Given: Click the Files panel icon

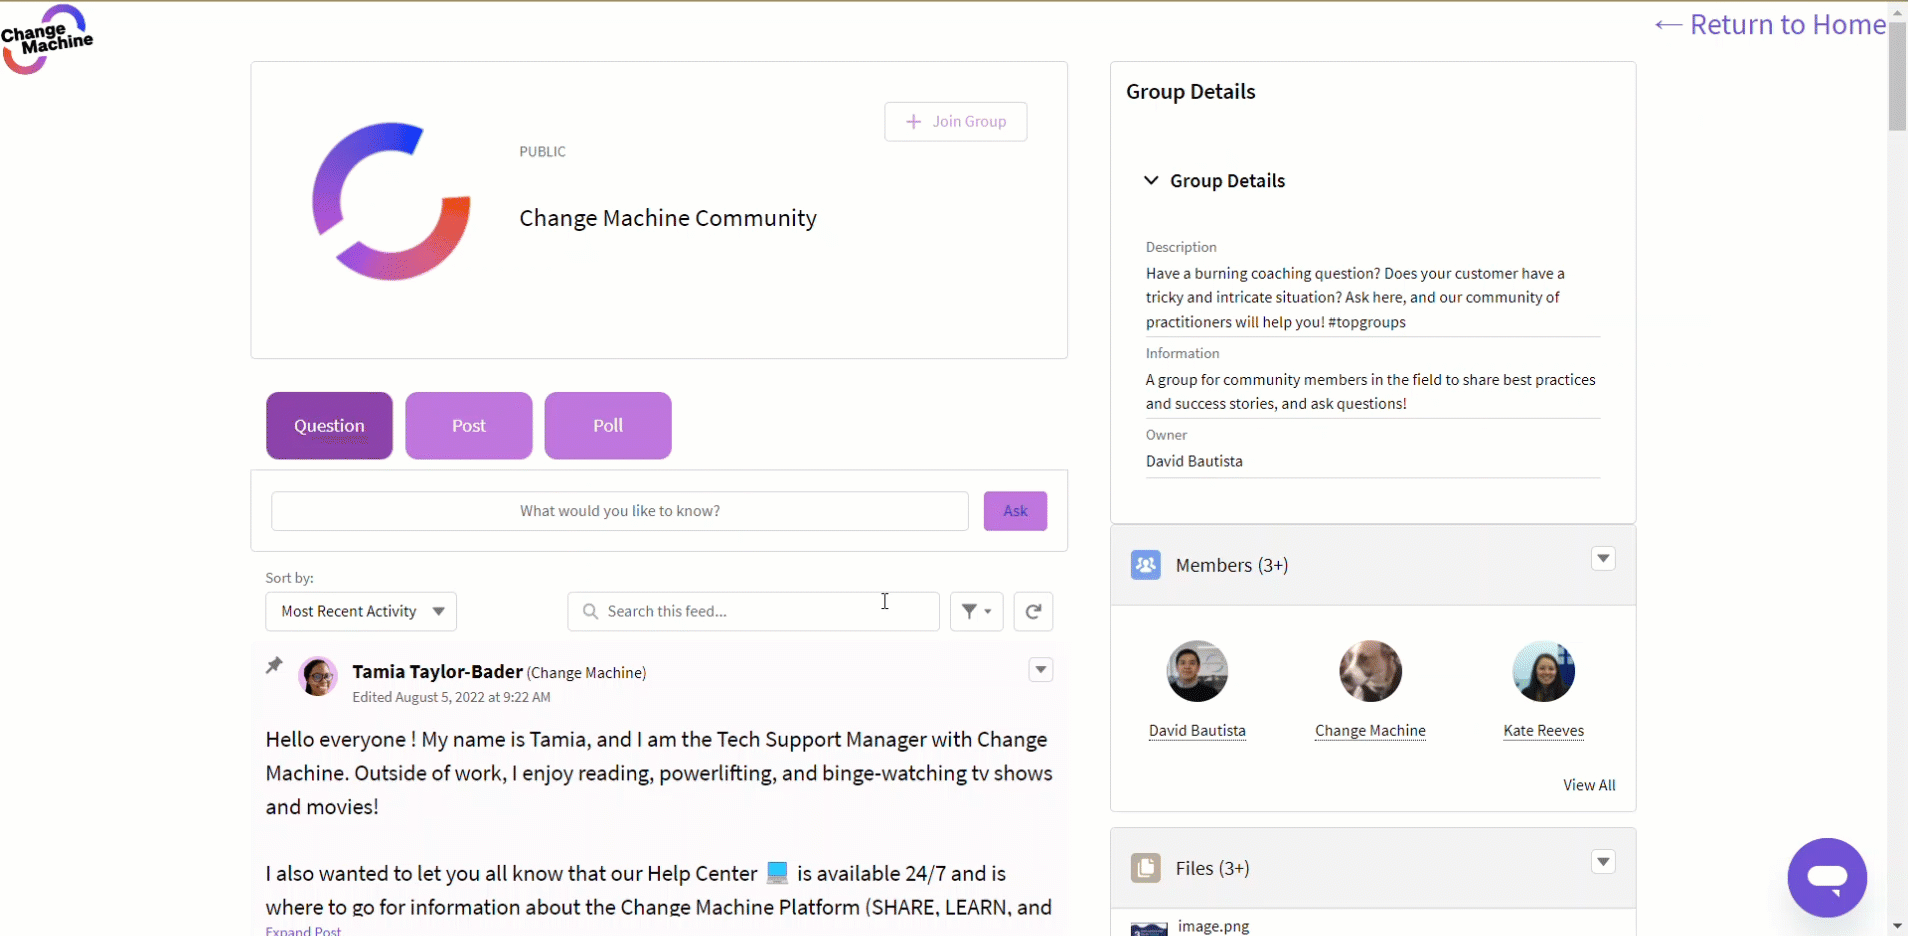Looking at the screenshot, I should [x=1145, y=868].
